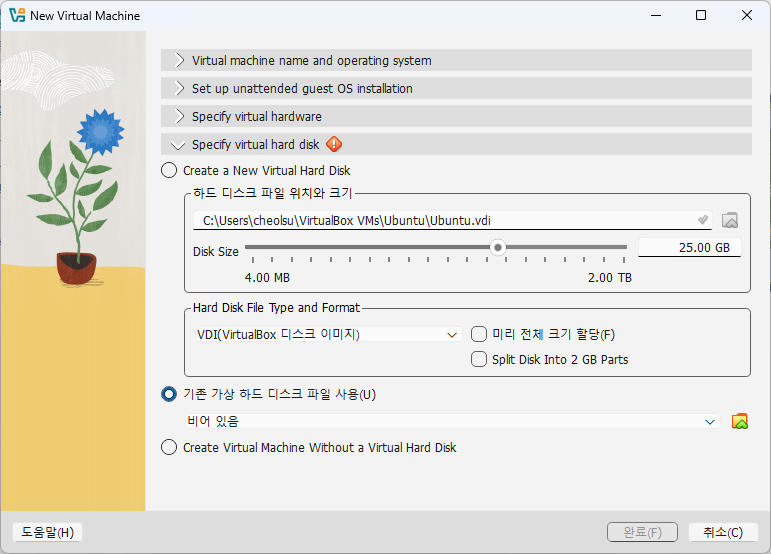
Task: Collapse the Specify virtual hard disk section
Action: pos(255,144)
